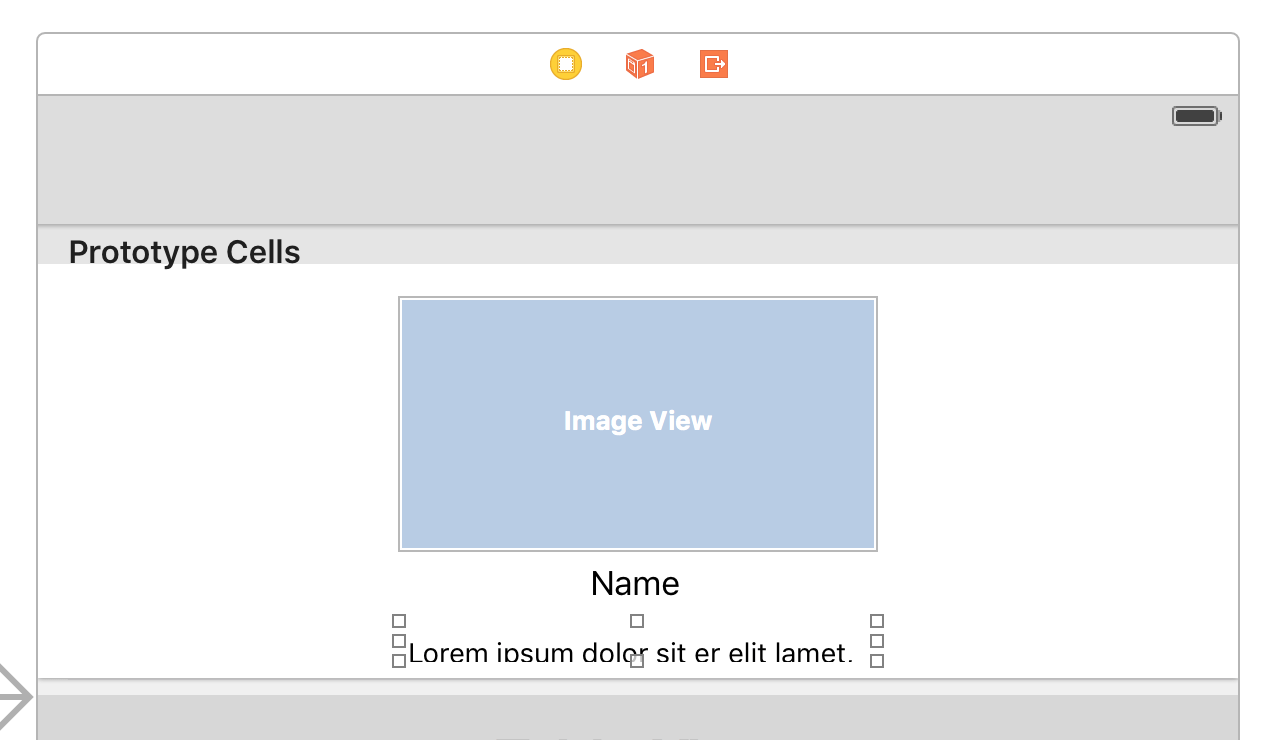Click the middle-right resize handle
The height and width of the screenshot is (740, 1274).
tap(877, 641)
